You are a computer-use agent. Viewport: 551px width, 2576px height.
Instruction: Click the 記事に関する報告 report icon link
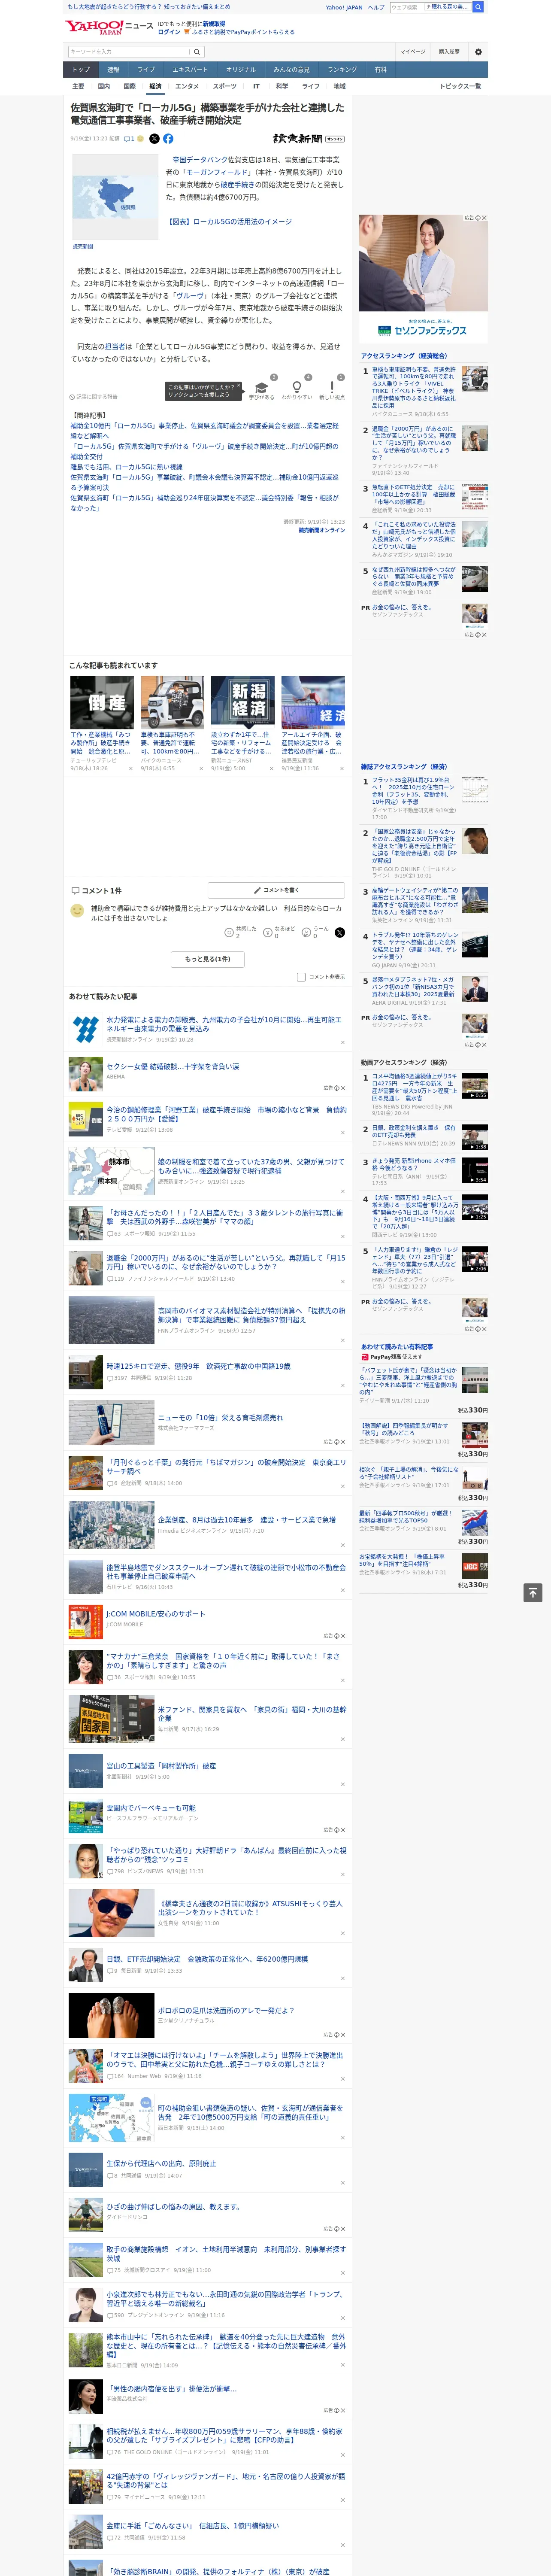[x=93, y=397]
